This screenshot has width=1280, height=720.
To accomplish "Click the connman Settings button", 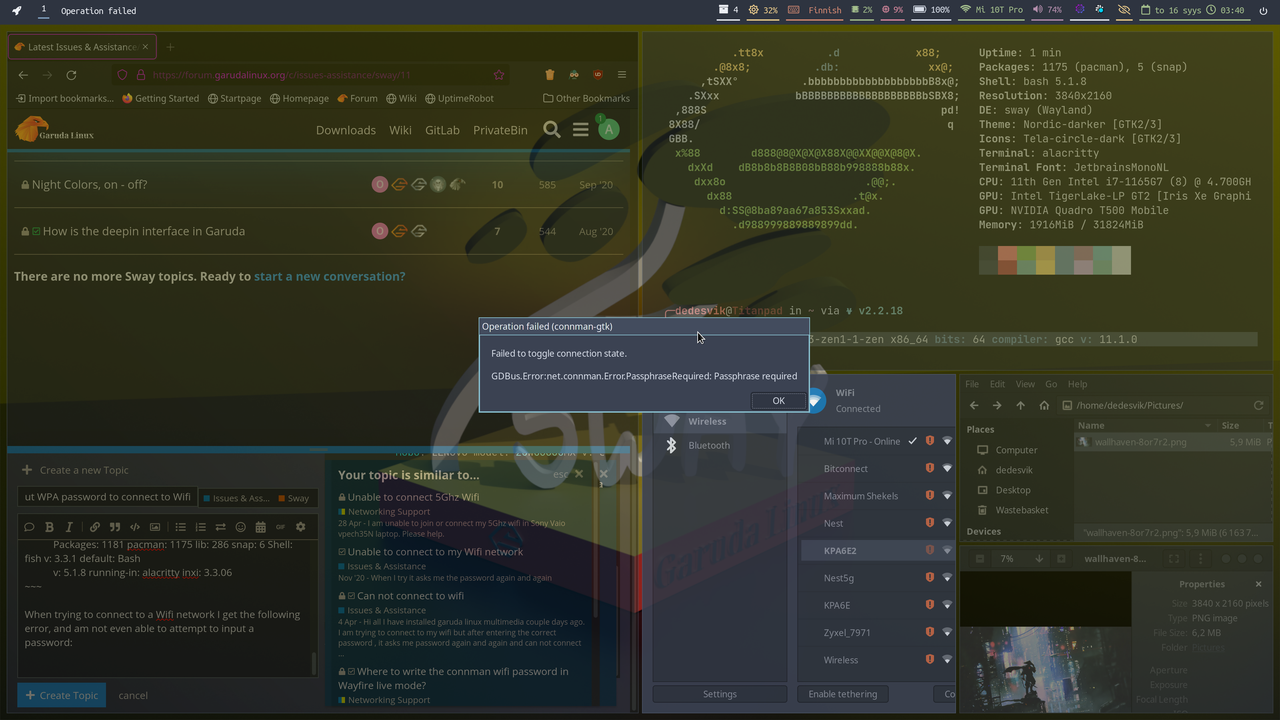I will click(x=720, y=694).
